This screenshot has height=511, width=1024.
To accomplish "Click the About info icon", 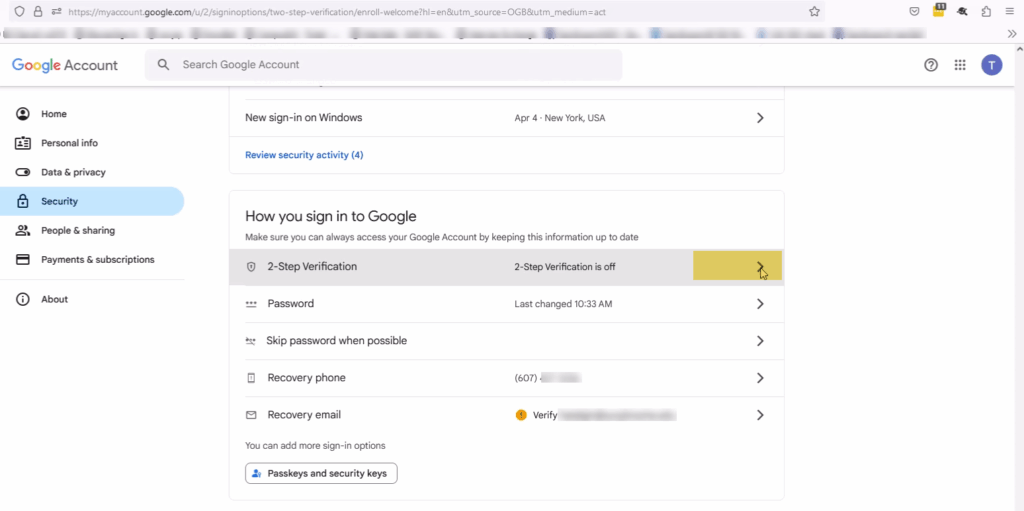I will [x=23, y=299].
